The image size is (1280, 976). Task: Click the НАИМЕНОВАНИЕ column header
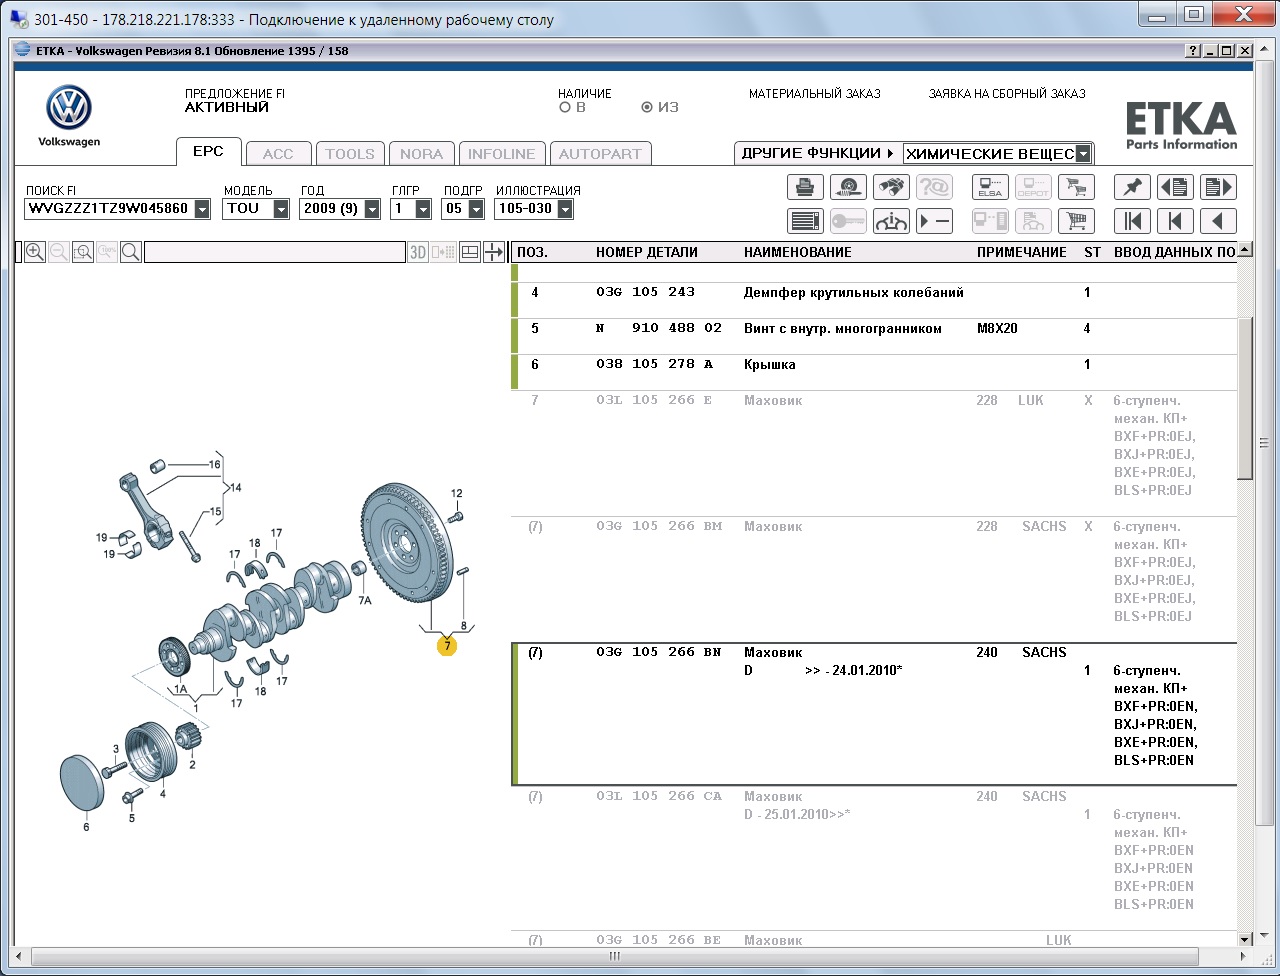coord(798,253)
